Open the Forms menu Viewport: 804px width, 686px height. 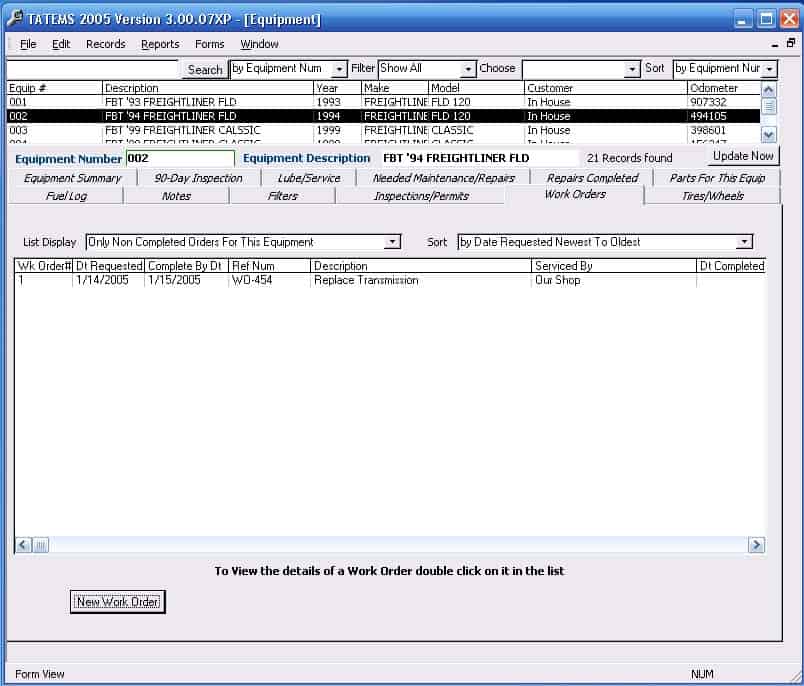tap(210, 44)
